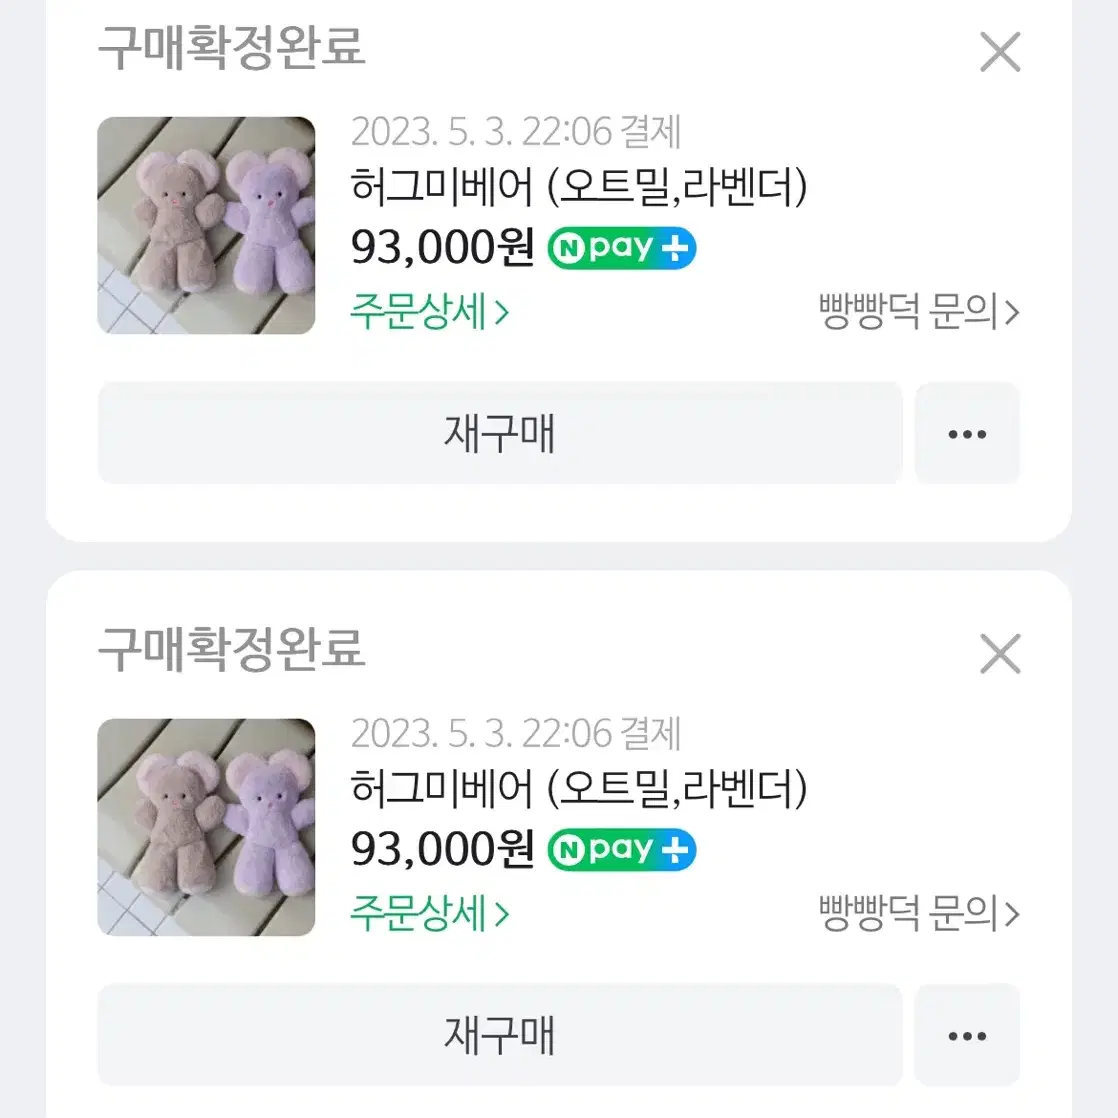1118x1118 pixels.
Task: Click 재구매 button in the second order
Action: point(500,1035)
